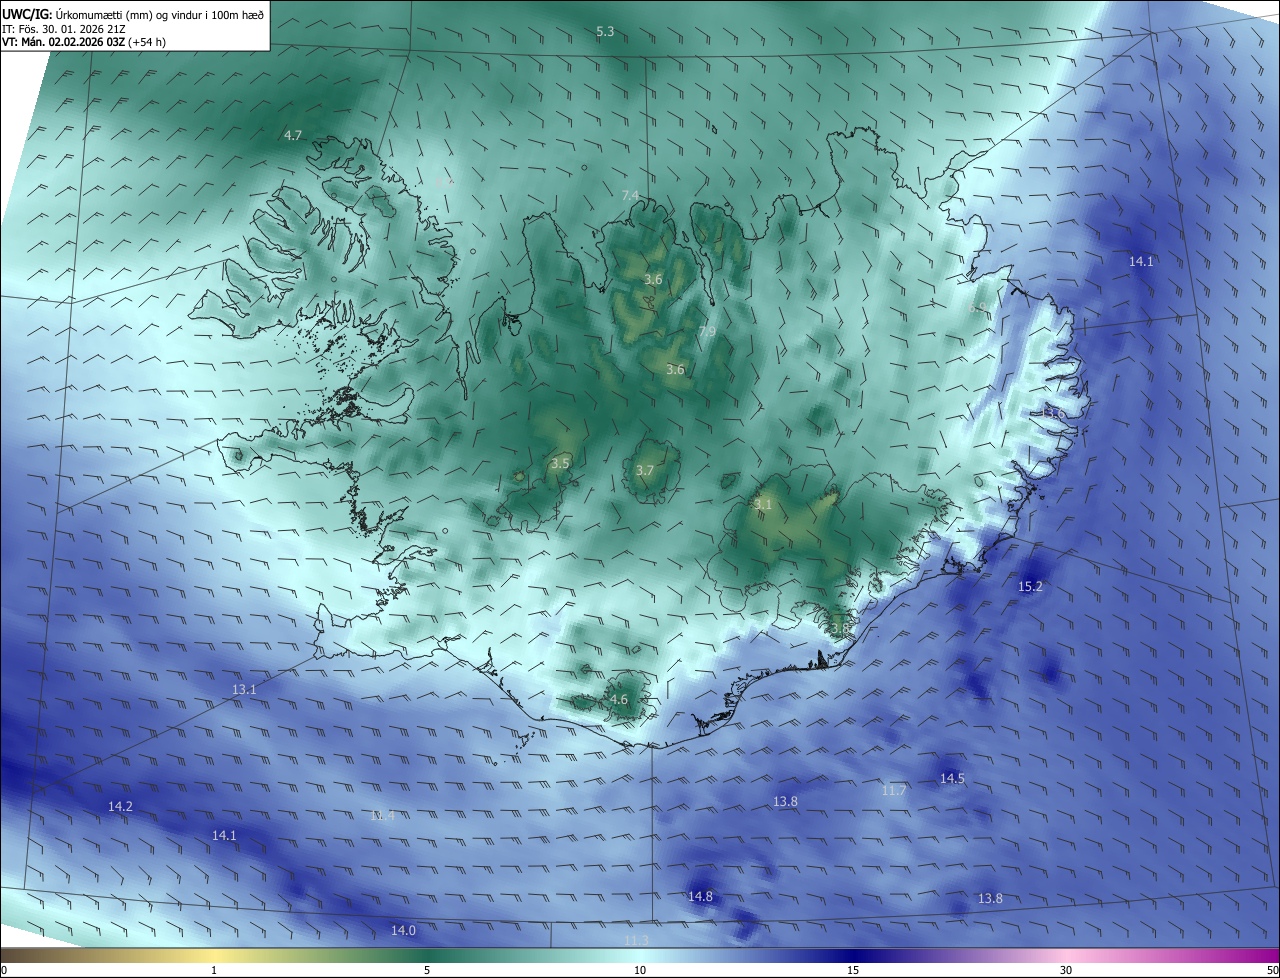Click the 10 tick on the color scale
Viewport: 1280px width, 978px height.
[640, 970]
